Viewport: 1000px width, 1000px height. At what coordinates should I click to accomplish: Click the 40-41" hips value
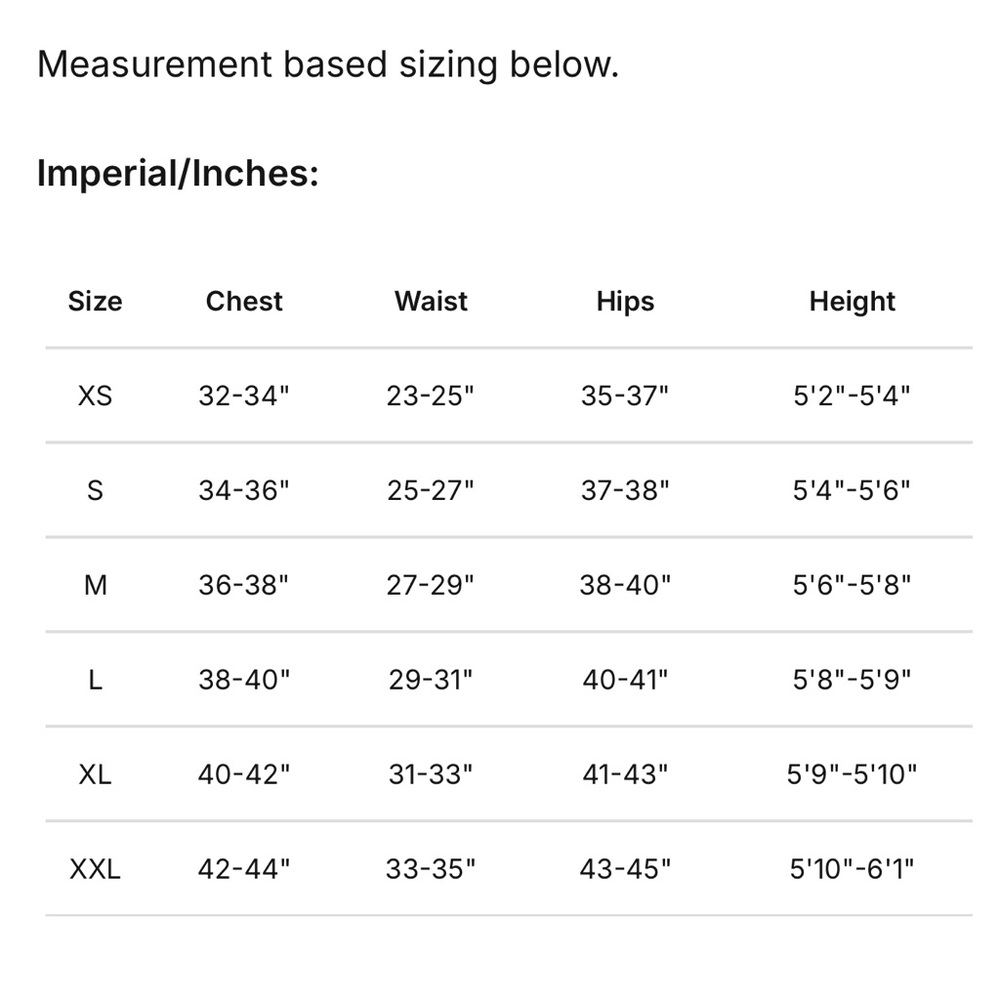coord(625,679)
